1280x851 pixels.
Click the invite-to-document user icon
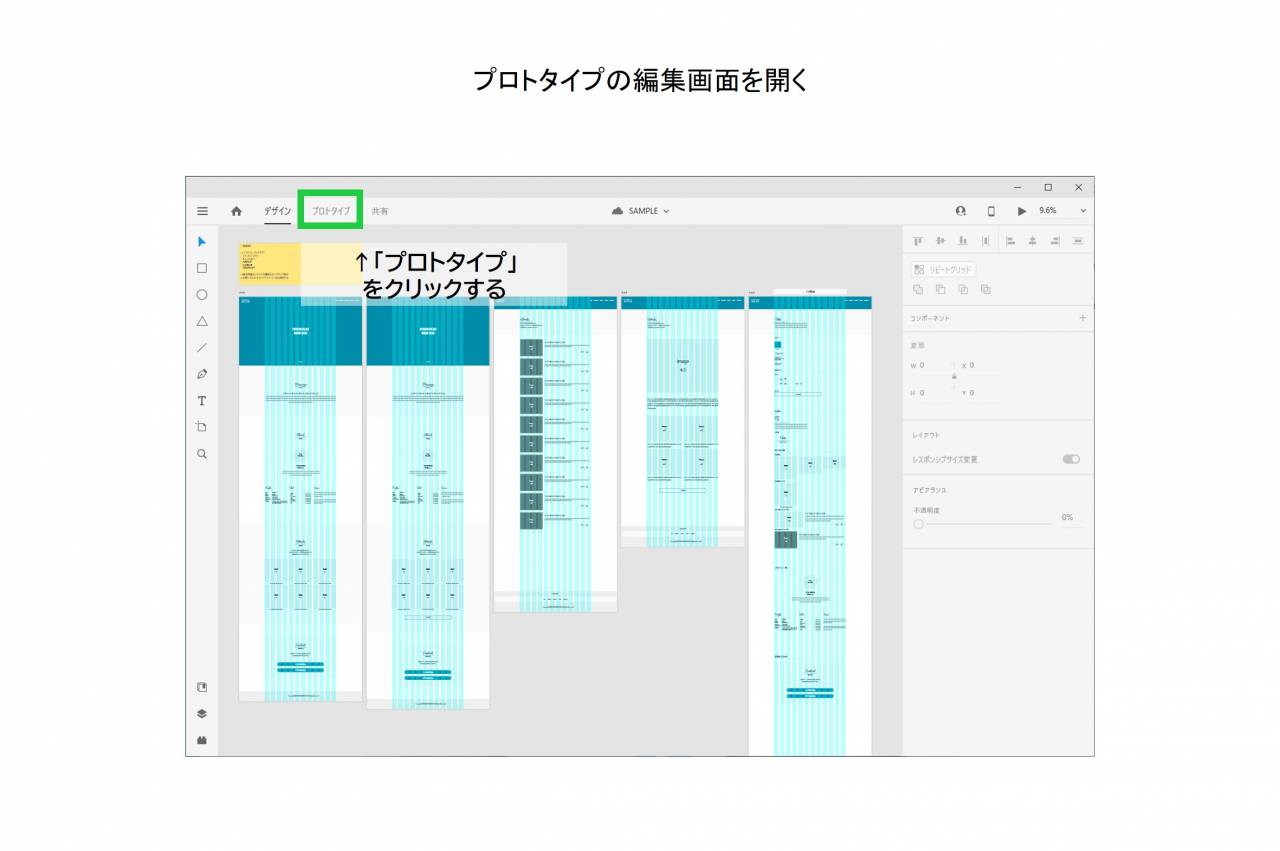coord(961,211)
